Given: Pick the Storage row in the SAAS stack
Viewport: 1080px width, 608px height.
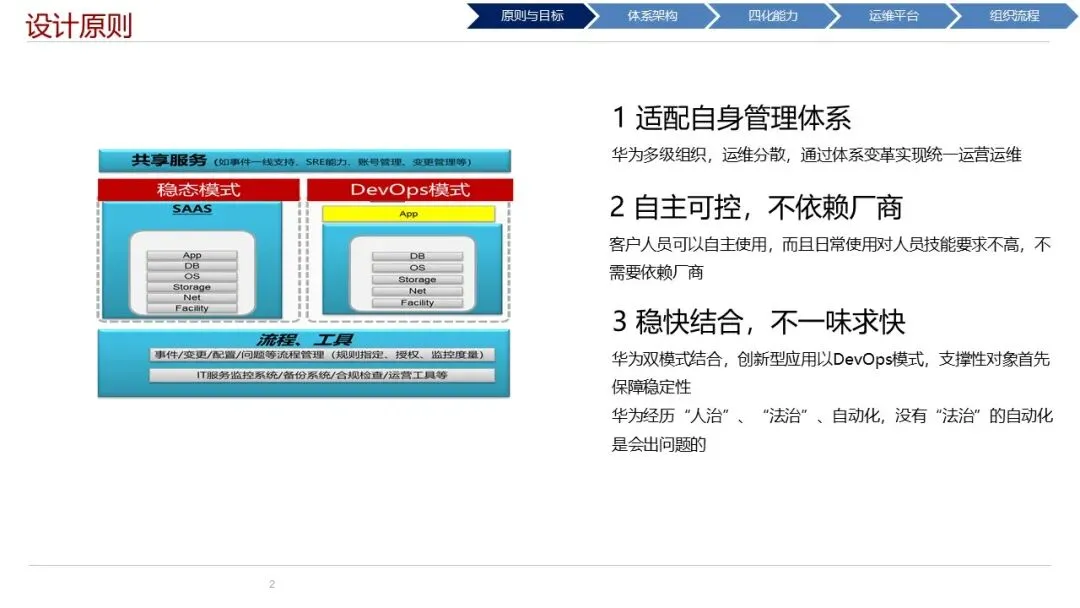Looking at the screenshot, I should [191, 286].
